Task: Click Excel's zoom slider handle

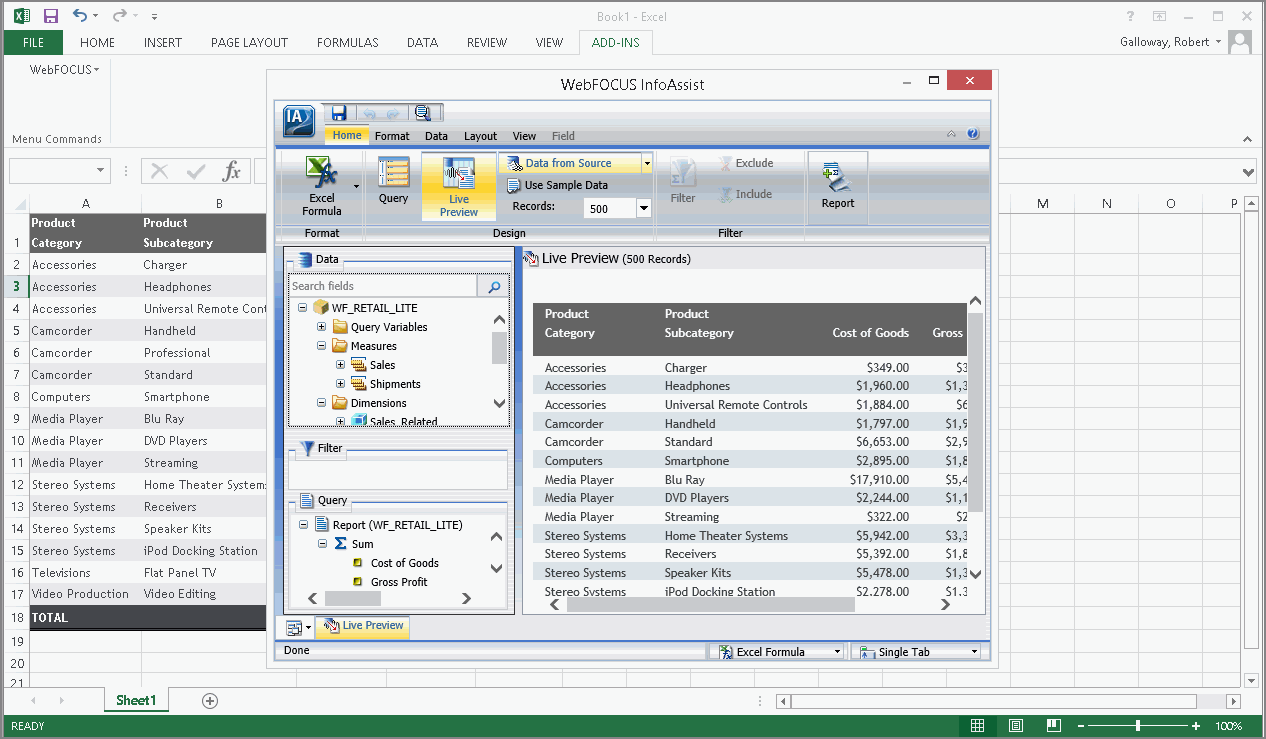Action: click(x=1137, y=726)
